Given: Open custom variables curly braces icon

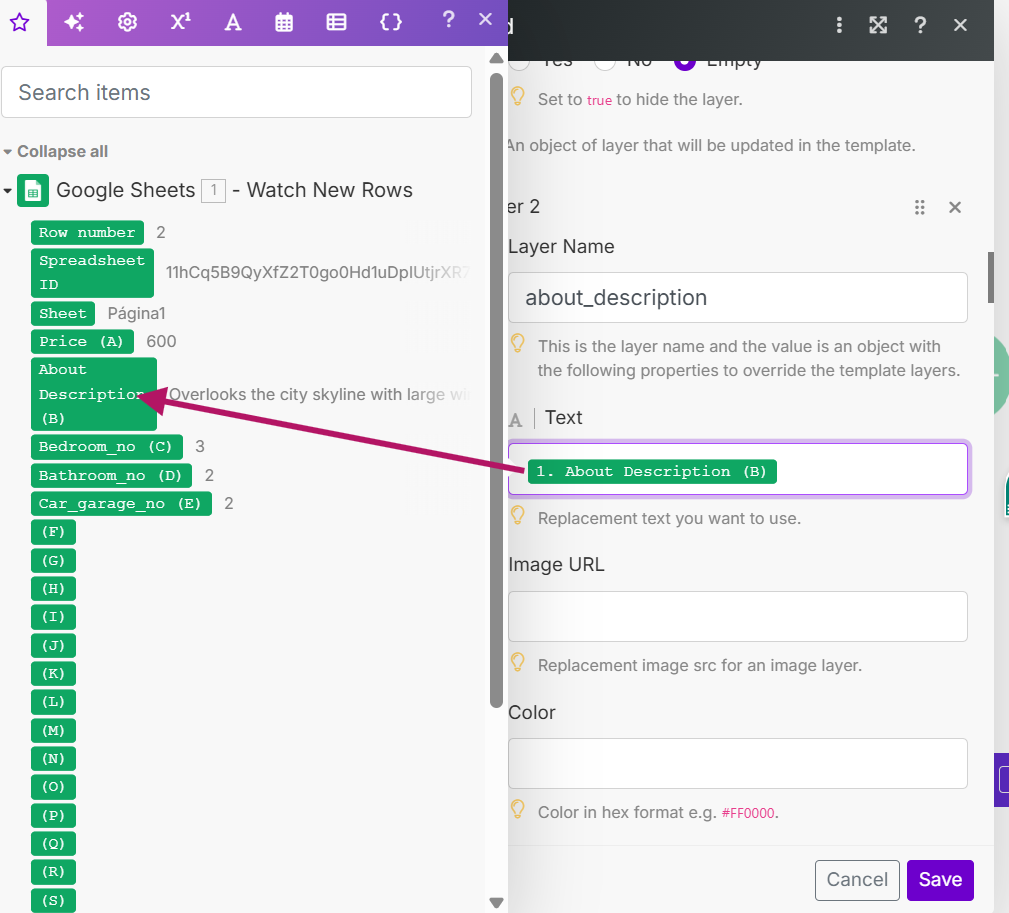Looking at the screenshot, I should (x=391, y=23).
